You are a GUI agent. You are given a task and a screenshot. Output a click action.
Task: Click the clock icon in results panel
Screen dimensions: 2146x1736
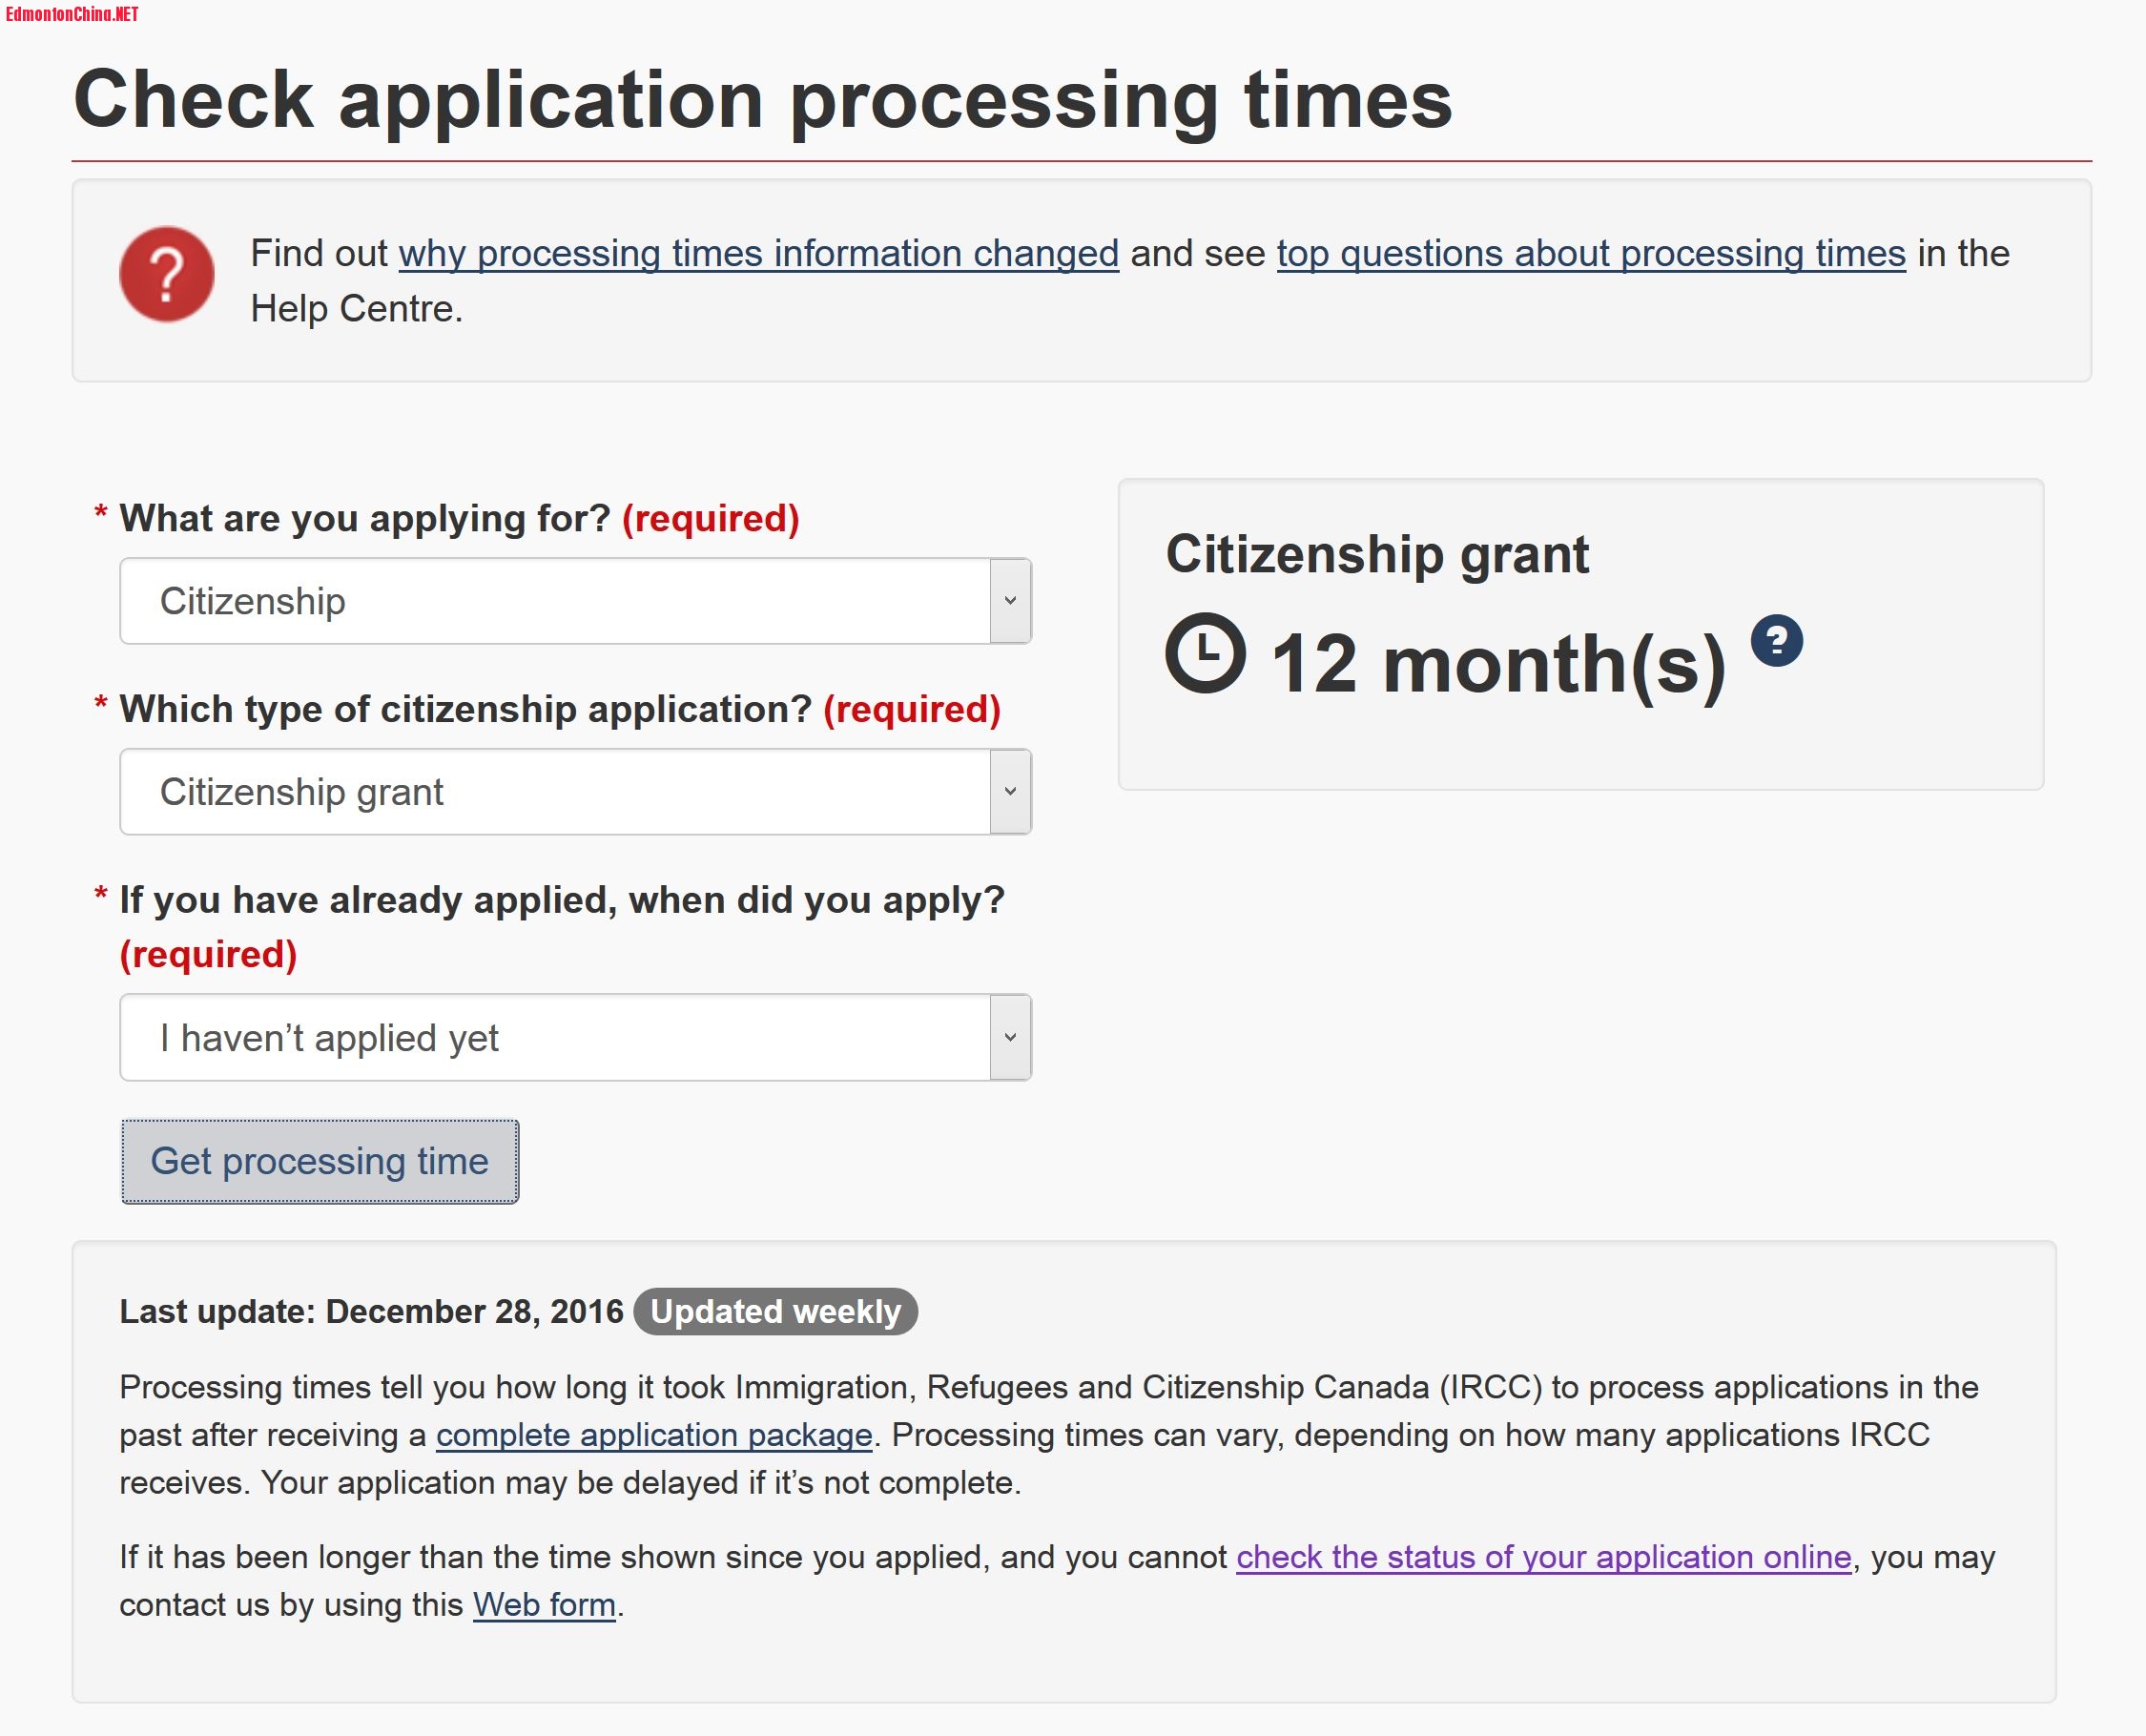click(1205, 653)
